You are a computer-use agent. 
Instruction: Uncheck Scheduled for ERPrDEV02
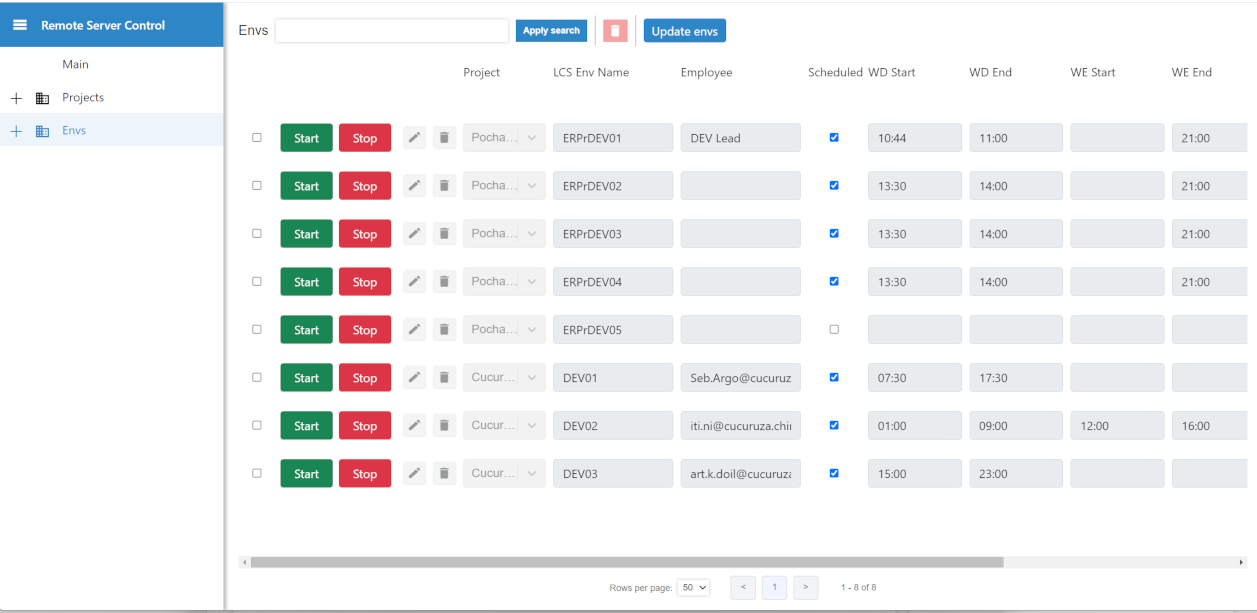point(834,186)
